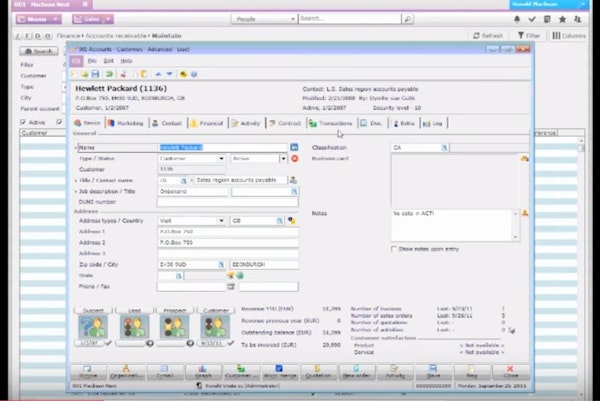Open the Columns layout icon
The width and height of the screenshot is (600, 401).
point(566,35)
